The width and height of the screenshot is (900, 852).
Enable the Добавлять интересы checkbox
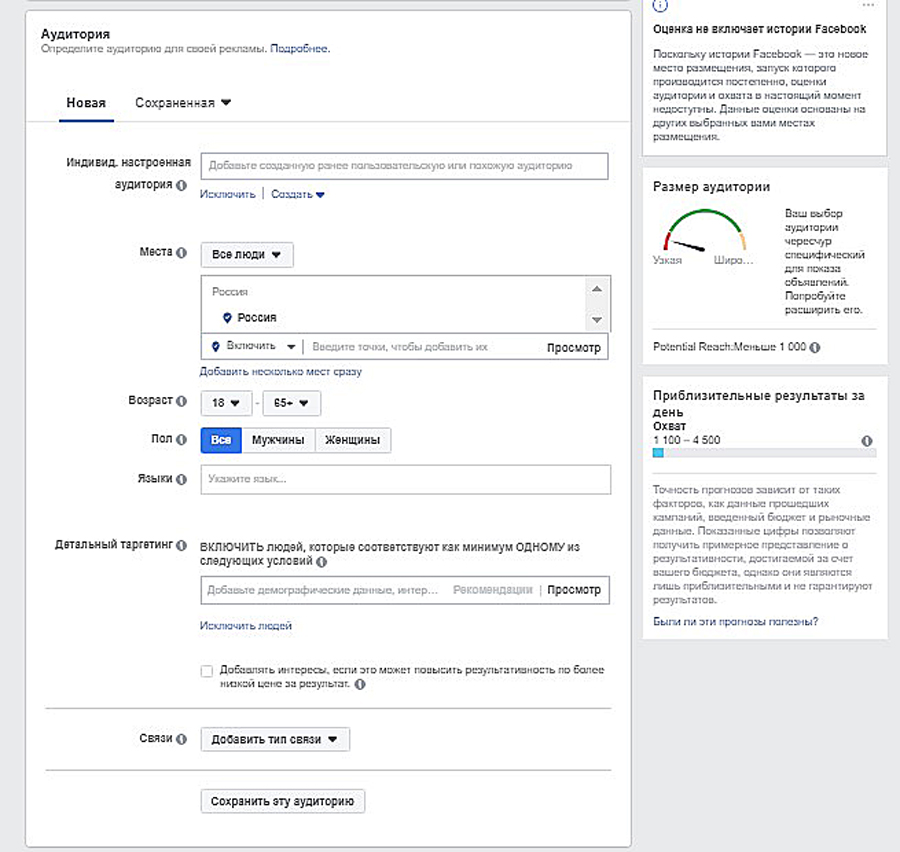pos(207,671)
